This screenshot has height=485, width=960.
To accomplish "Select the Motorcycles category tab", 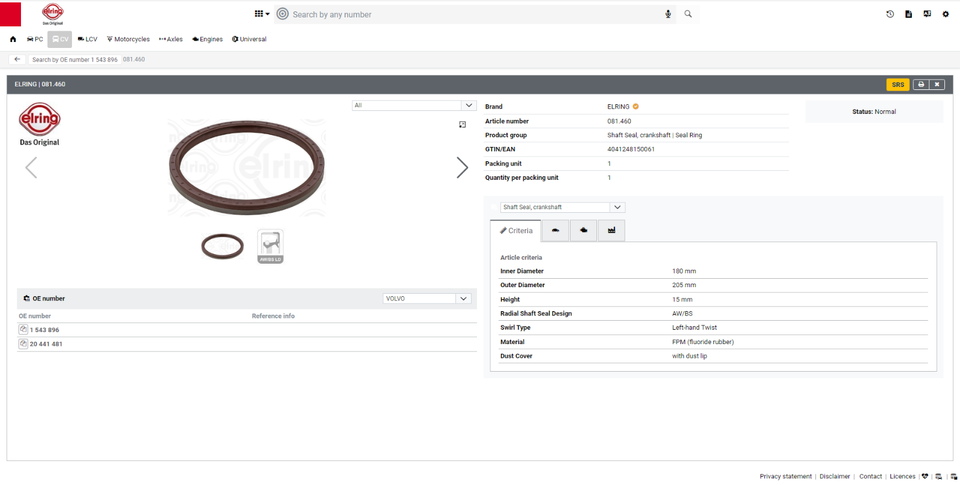I will [x=128, y=39].
